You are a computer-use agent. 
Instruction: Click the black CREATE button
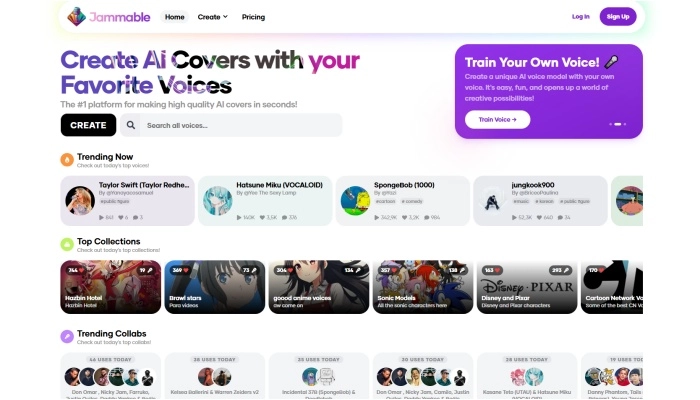(x=88, y=125)
